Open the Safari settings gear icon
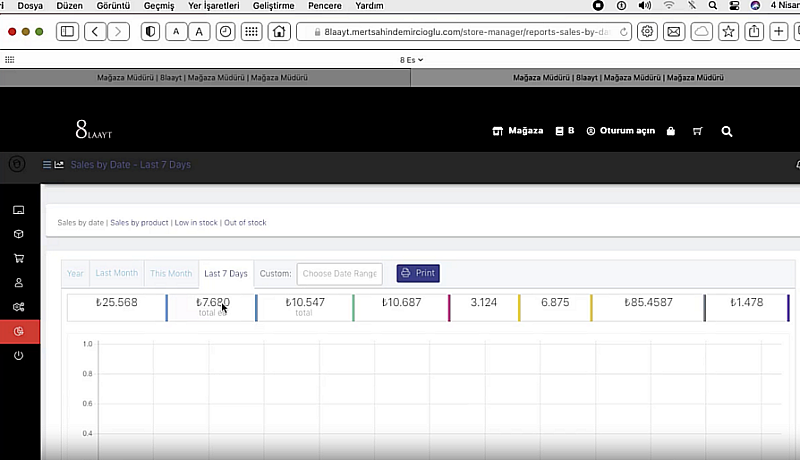800x460 pixels. point(647,32)
